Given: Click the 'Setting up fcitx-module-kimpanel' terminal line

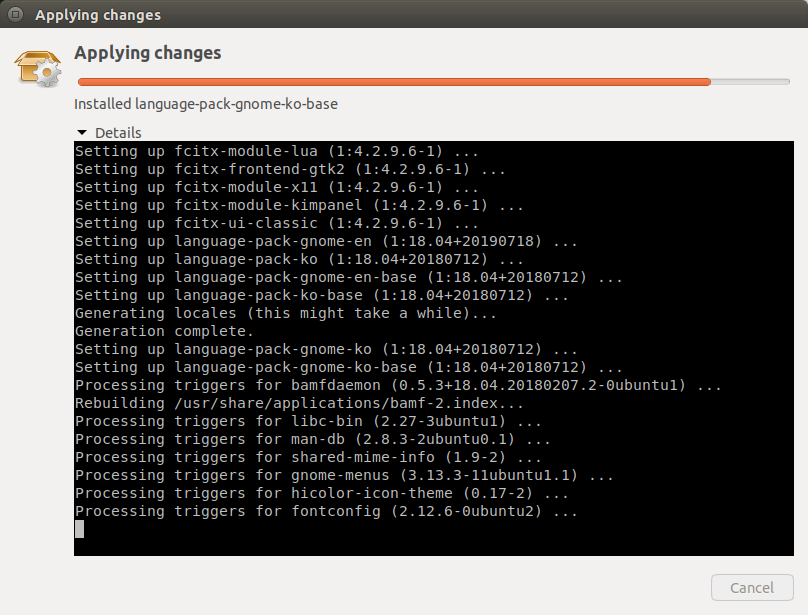Looking at the screenshot, I should coord(299,205).
